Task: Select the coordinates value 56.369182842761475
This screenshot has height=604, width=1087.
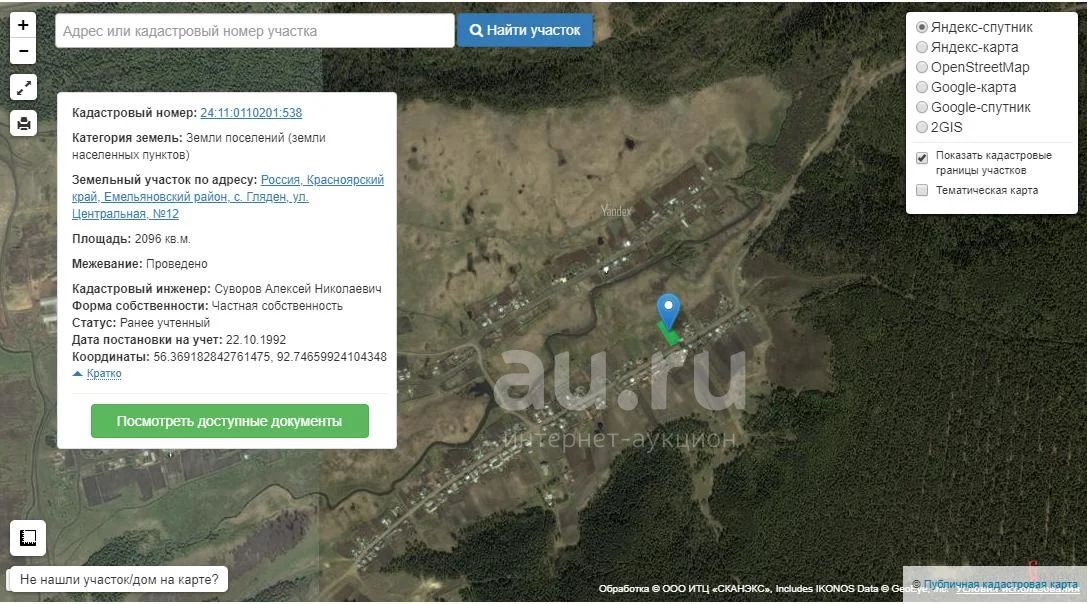Action: (211, 357)
